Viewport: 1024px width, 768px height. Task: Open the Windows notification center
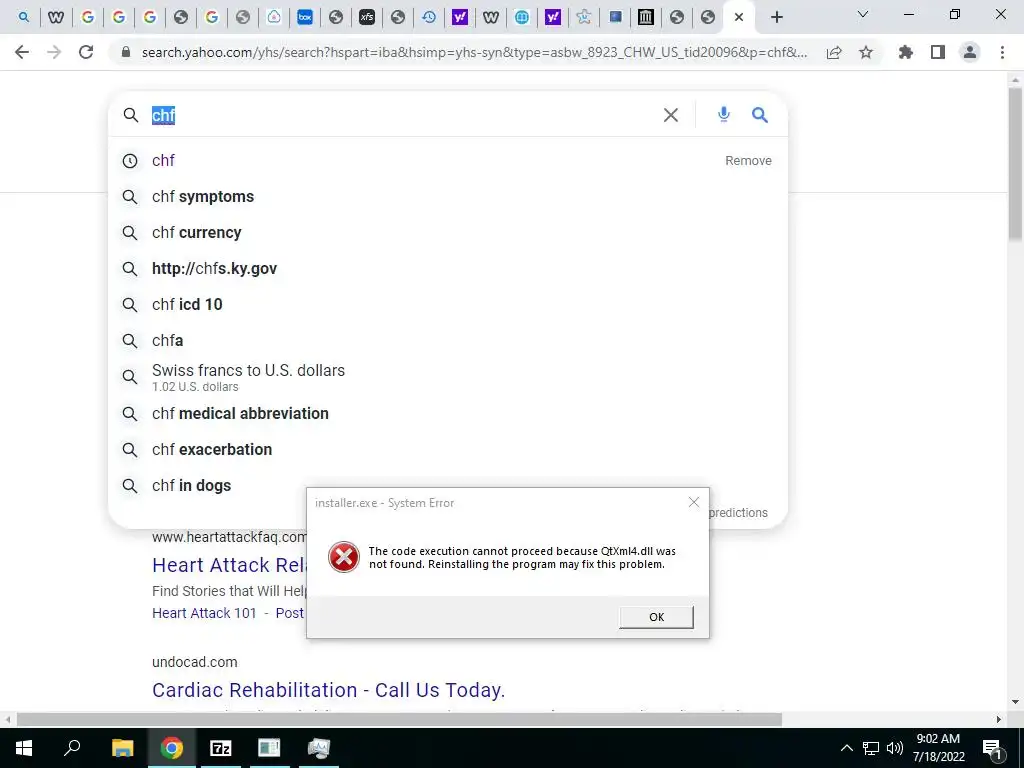click(992, 748)
